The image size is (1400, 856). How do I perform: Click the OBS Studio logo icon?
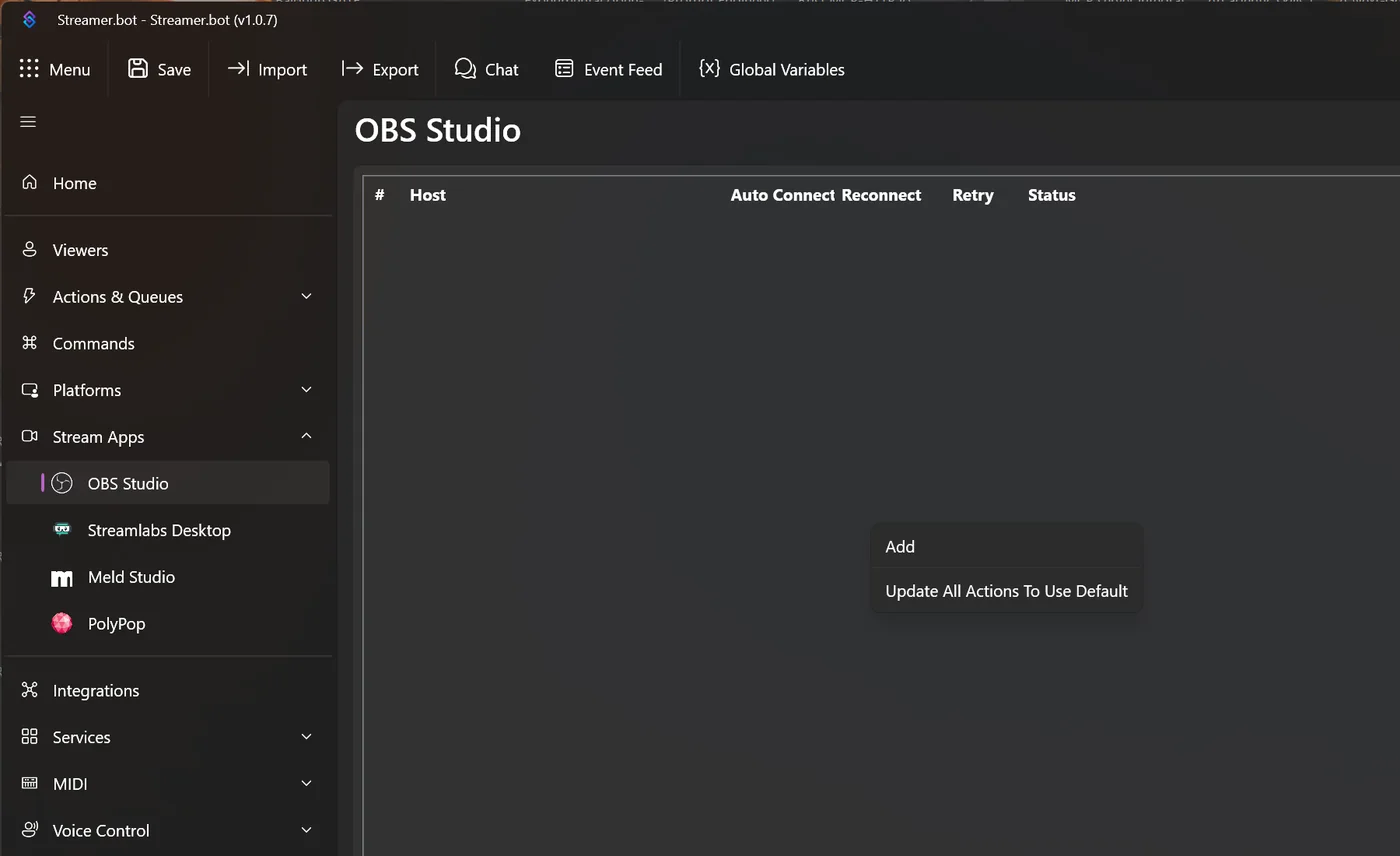(62, 483)
